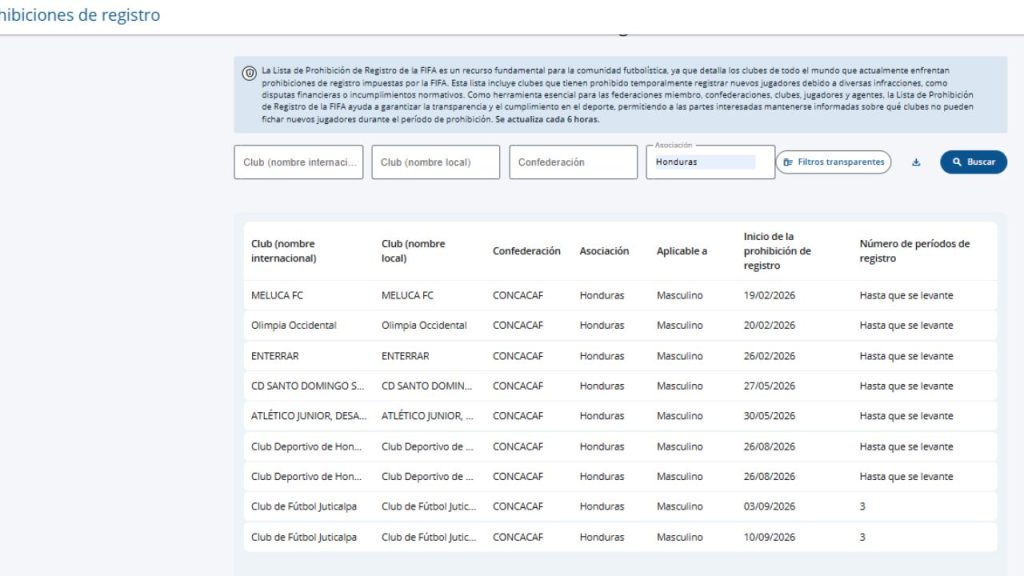This screenshot has width=1024, height=576.
Task: Open the Asociación field showing Honduras
Action: click(711, 162)
